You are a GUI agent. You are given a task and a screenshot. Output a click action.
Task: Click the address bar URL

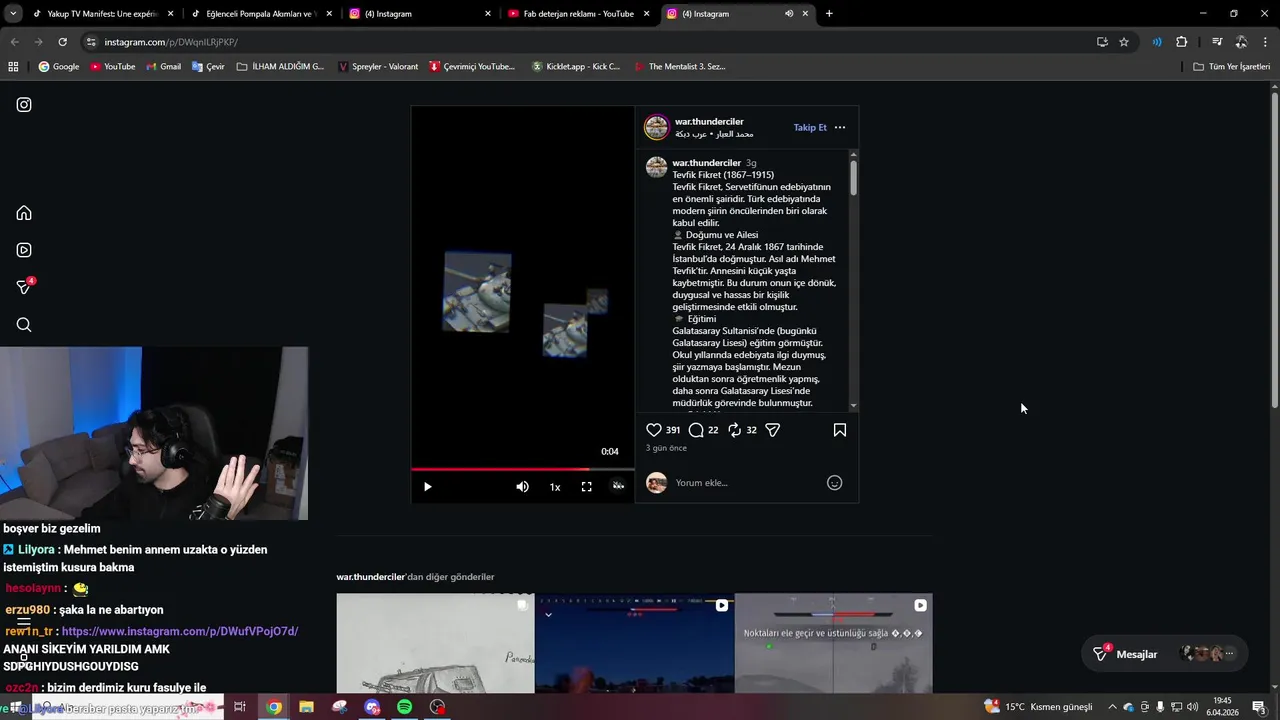pos(171,42)
